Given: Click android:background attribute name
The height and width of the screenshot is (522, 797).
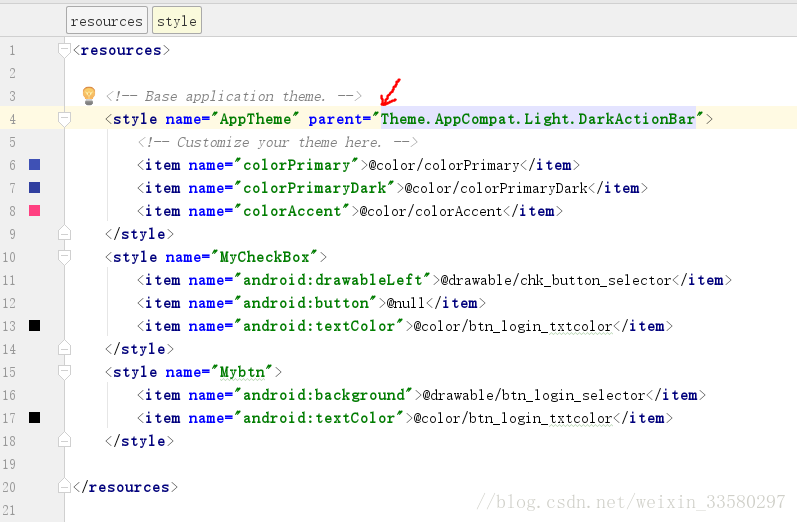Looking at the screenshot, I should click(324, 395).
